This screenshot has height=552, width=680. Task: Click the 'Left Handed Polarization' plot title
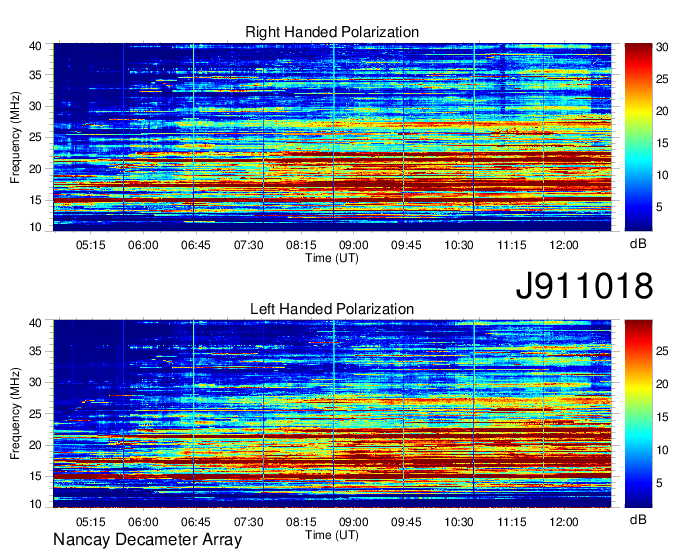[x=332, y=309]
